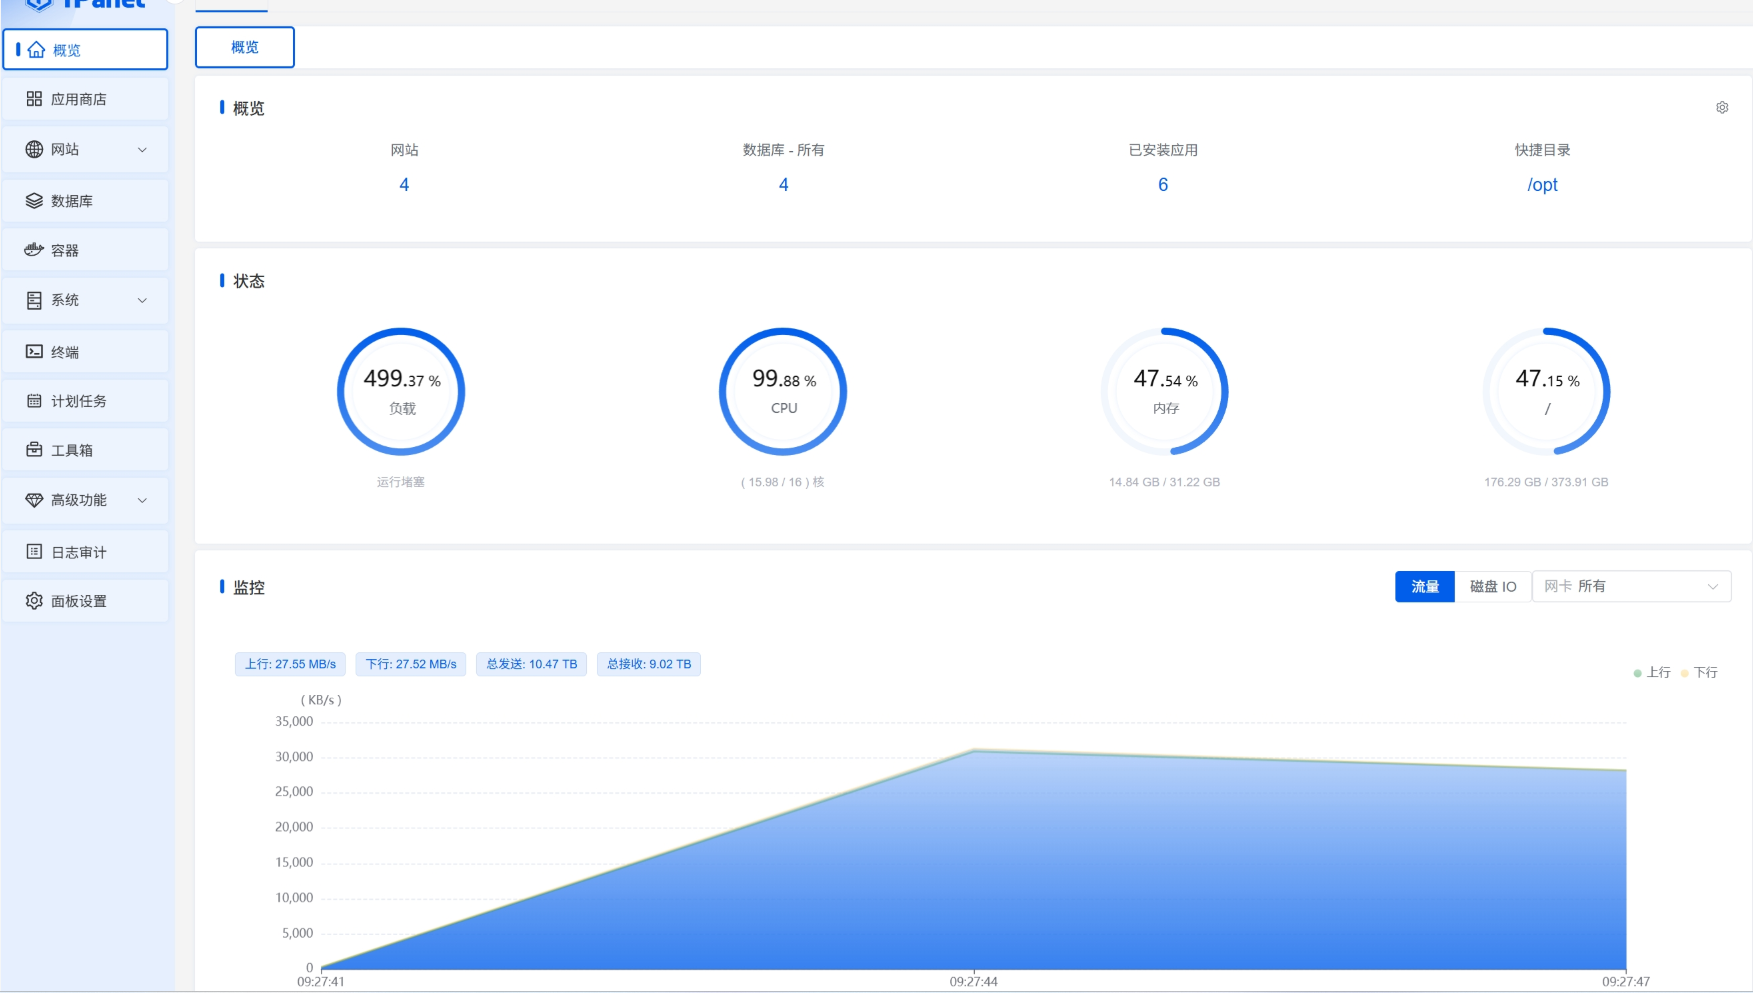Click the 面板设置 panel settings gear icon
1753x993 pixels.
34,601
